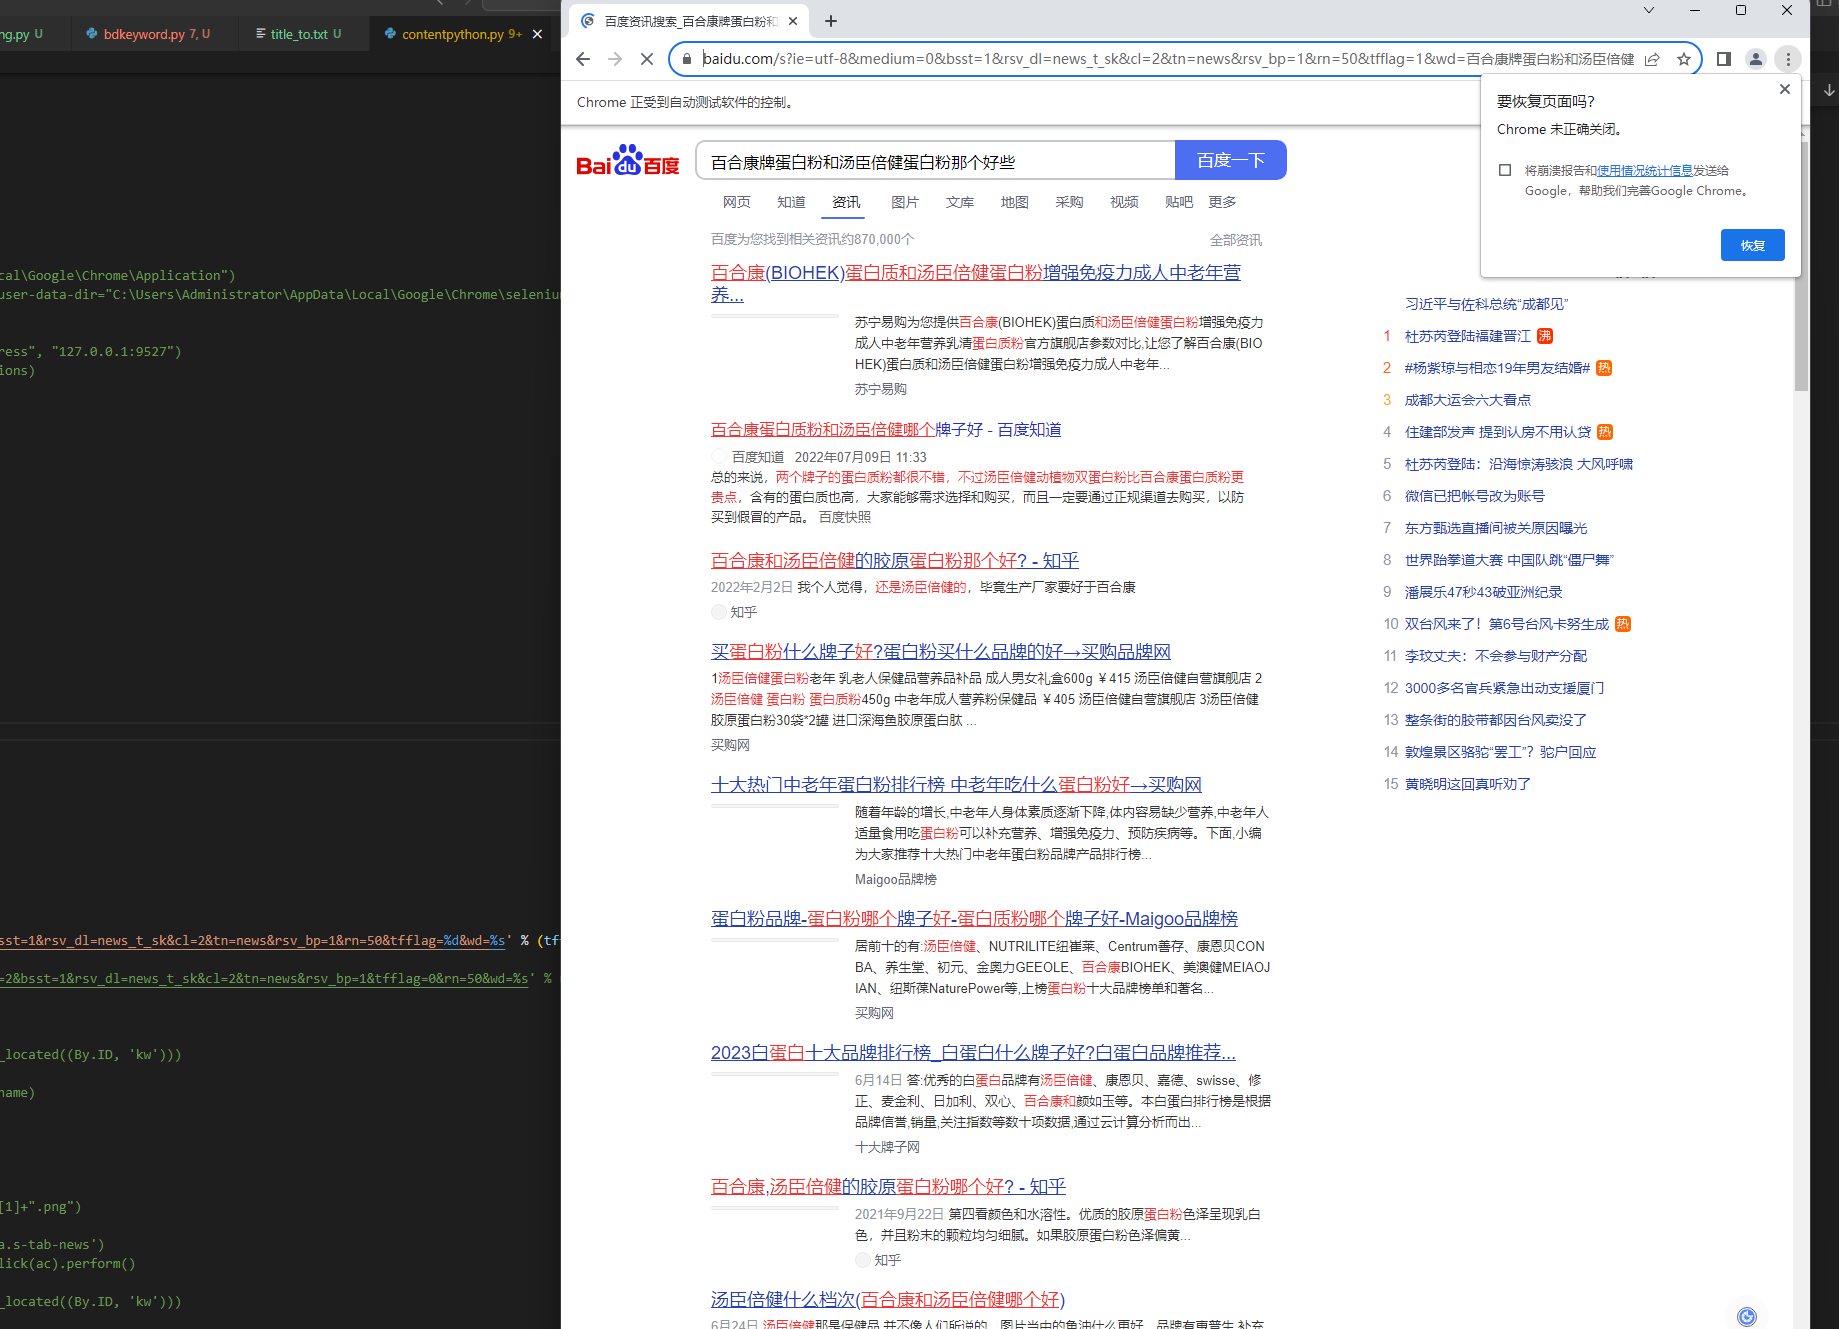Click hot badge beside 杜苏芮登陆福建晋江
Screen dimensions: 1839x1329
click(1545, 336)
